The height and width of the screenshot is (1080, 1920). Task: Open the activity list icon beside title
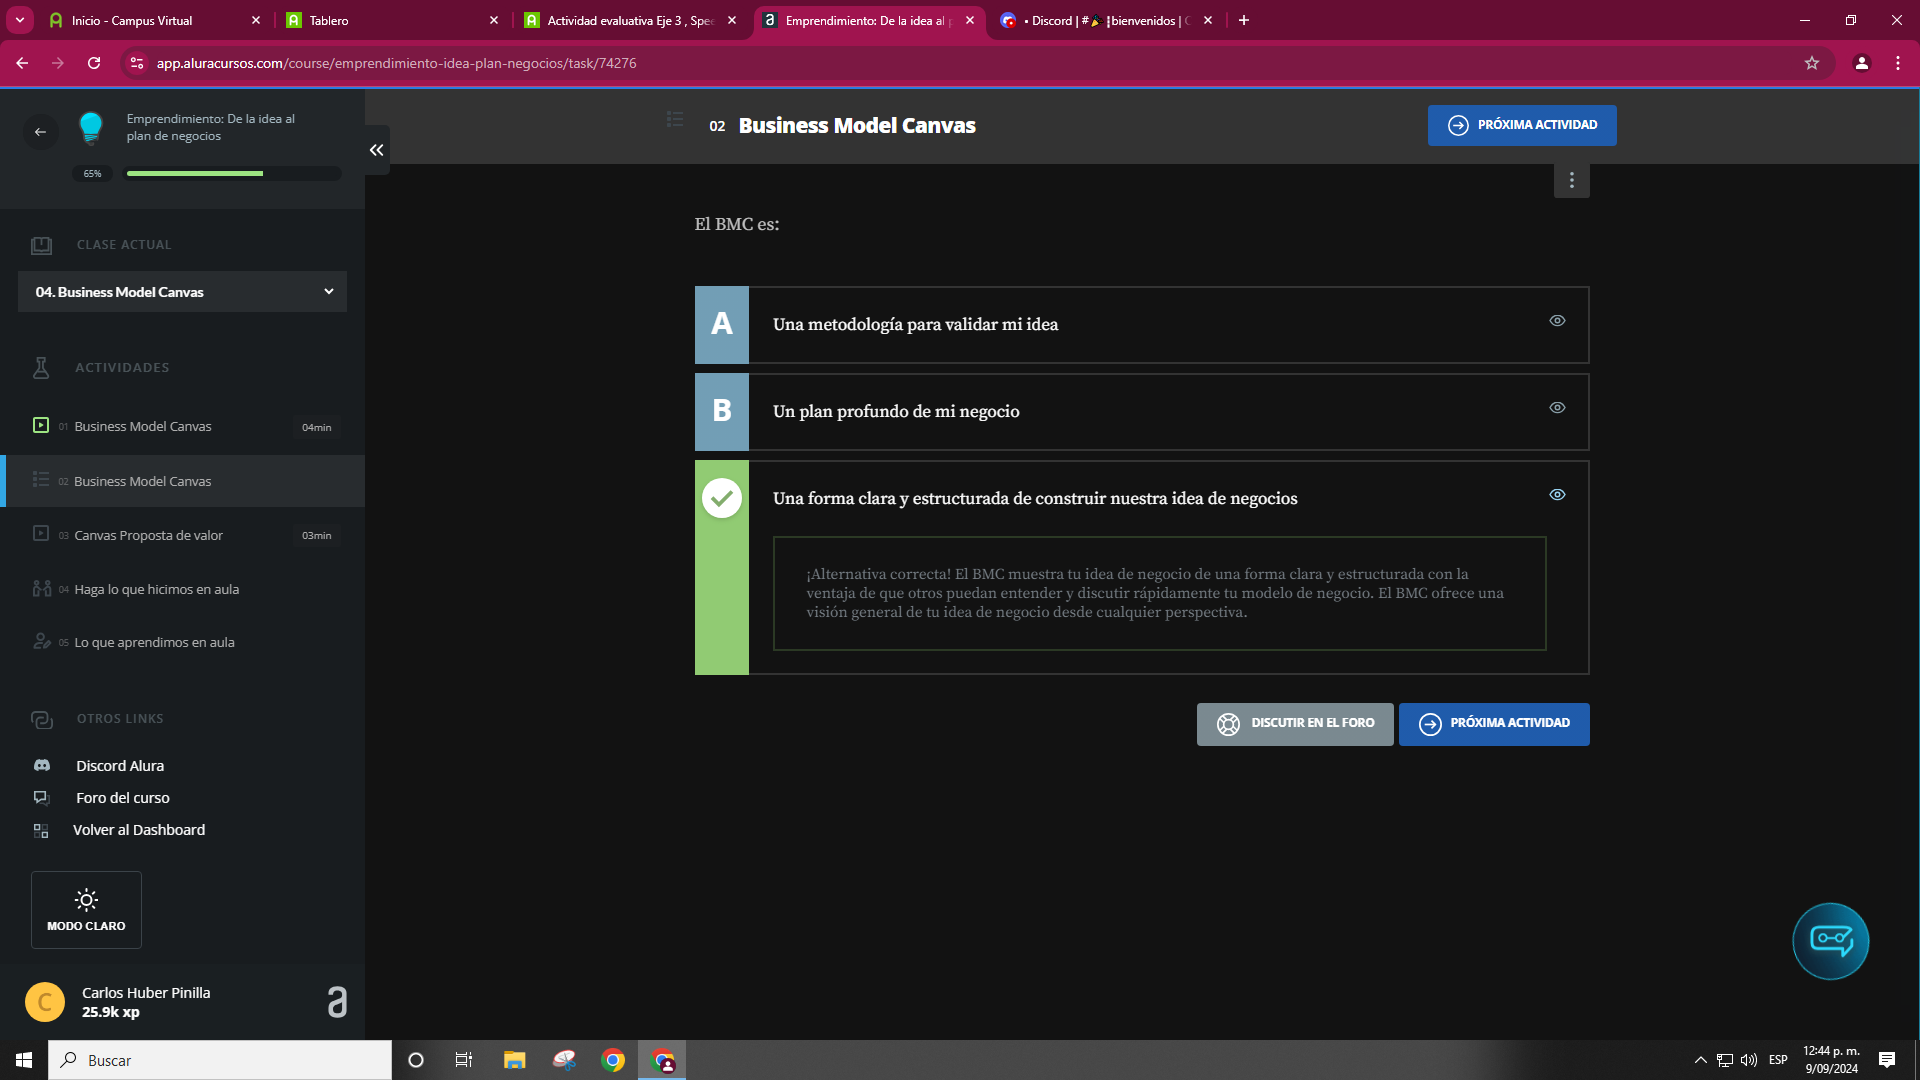pos(675,119)
